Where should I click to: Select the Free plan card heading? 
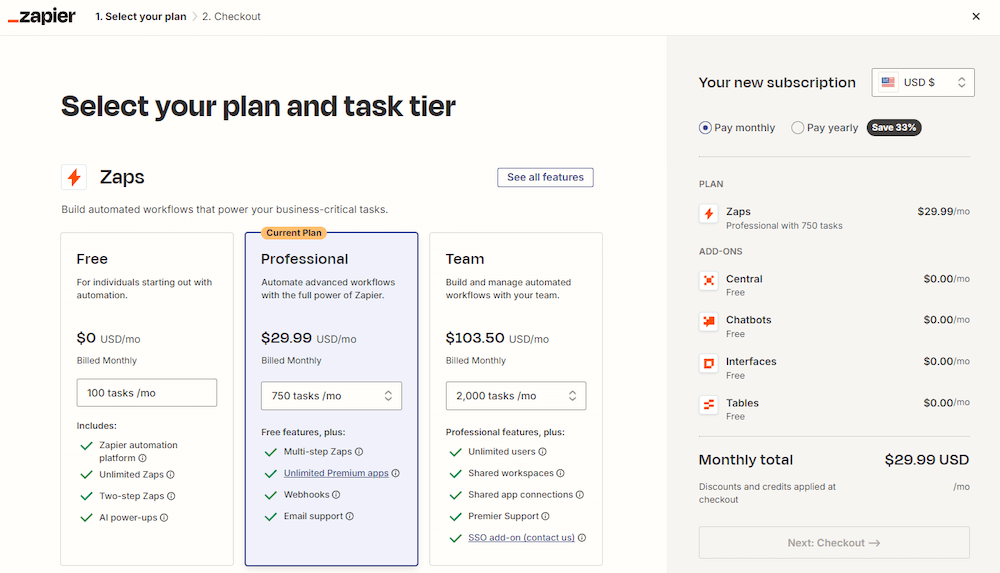(92, 259)
